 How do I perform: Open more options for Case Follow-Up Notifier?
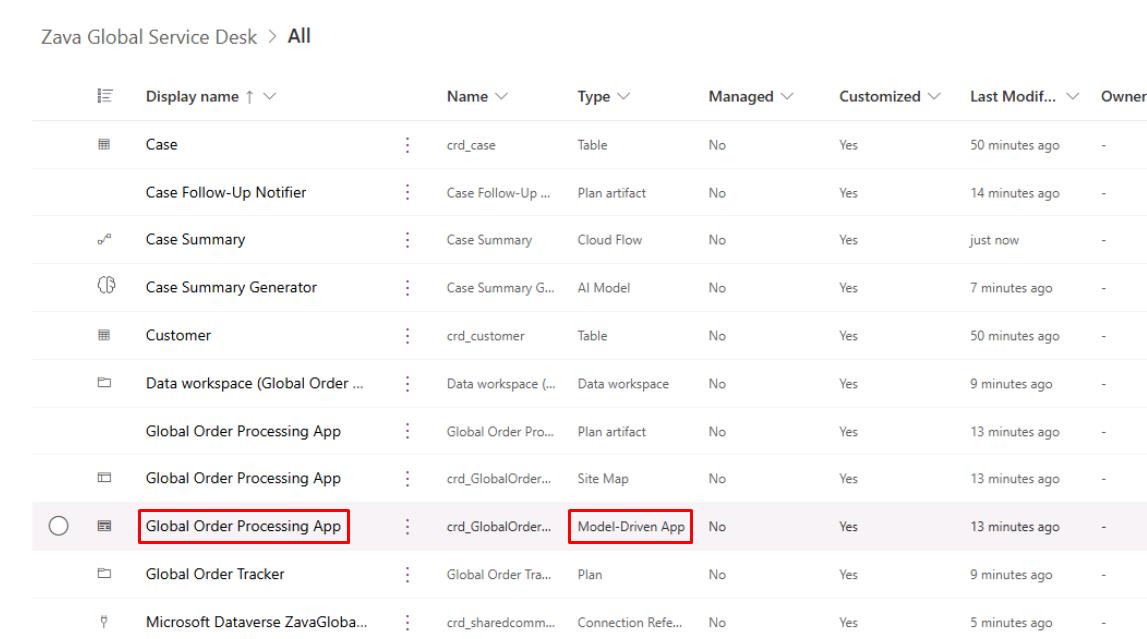(x=407, y=192)
